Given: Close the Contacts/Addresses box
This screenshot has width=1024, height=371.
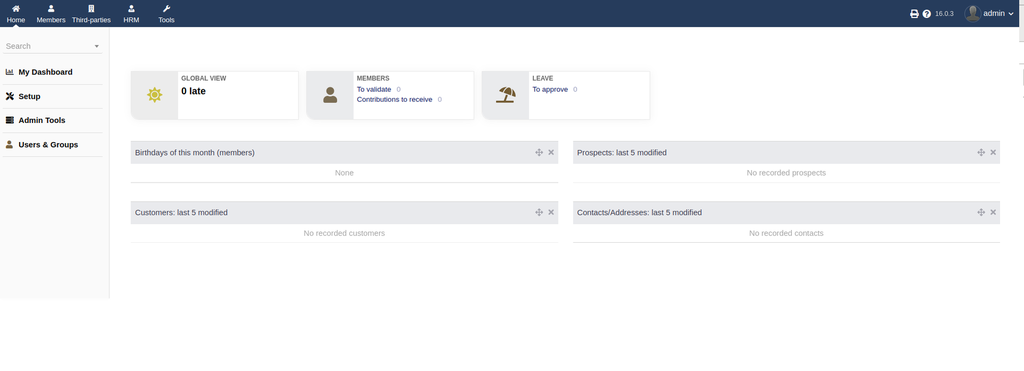Looking at the screenshot, I should click(993, 212).
